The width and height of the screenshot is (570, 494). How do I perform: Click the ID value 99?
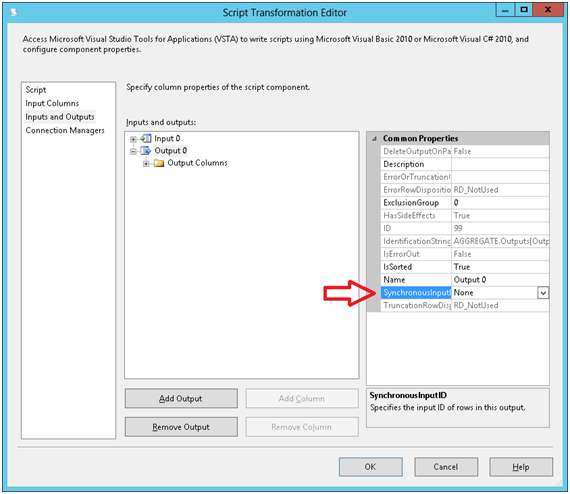[500, 228]
